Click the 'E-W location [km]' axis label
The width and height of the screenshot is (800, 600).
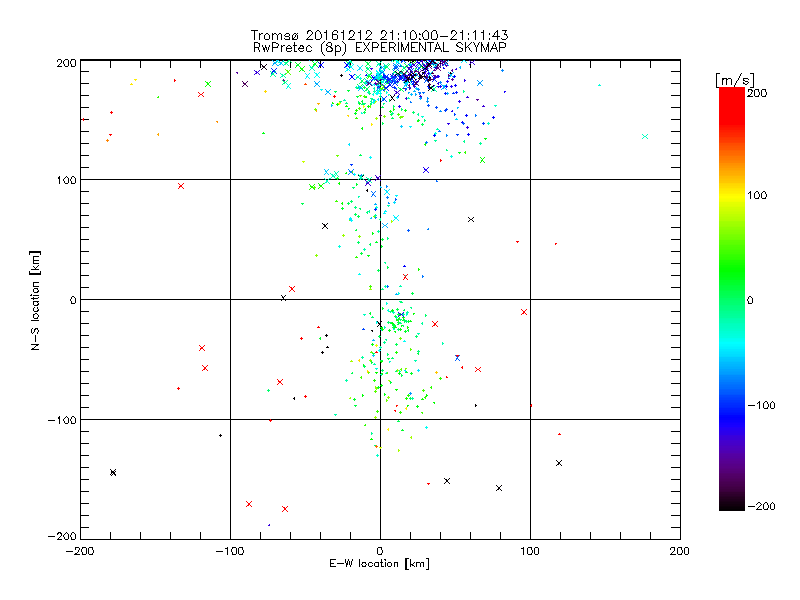tap(379, 564)
